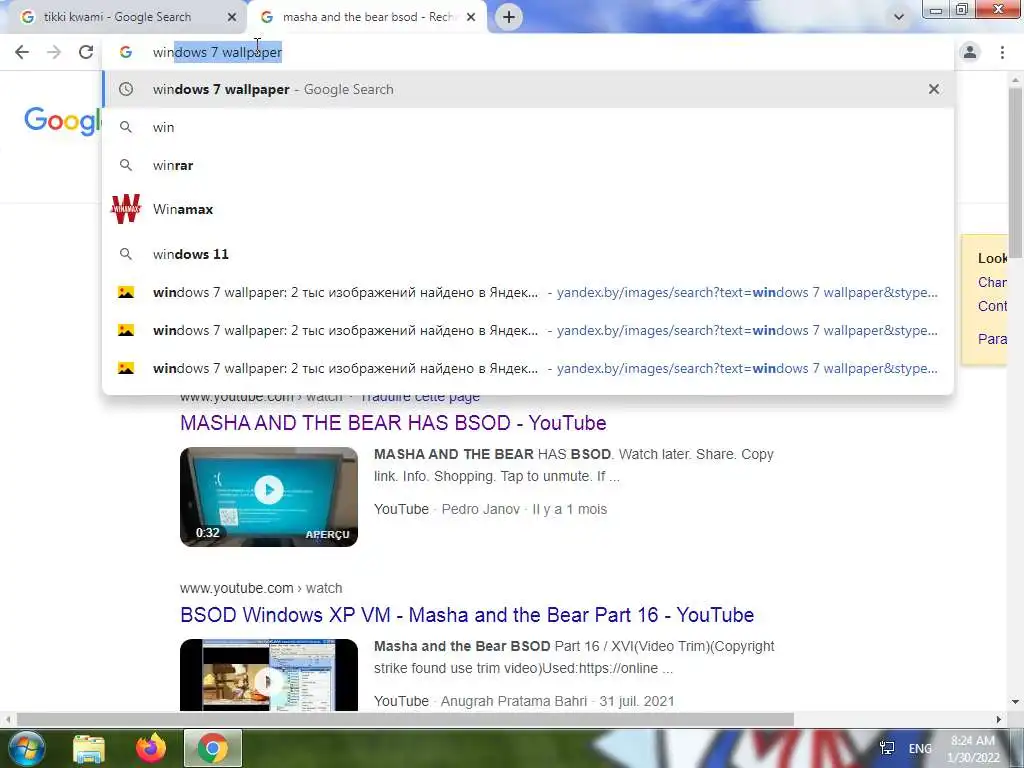
Task: Click the horizontal scrollbar thumb
Action: tap(405, 720)
